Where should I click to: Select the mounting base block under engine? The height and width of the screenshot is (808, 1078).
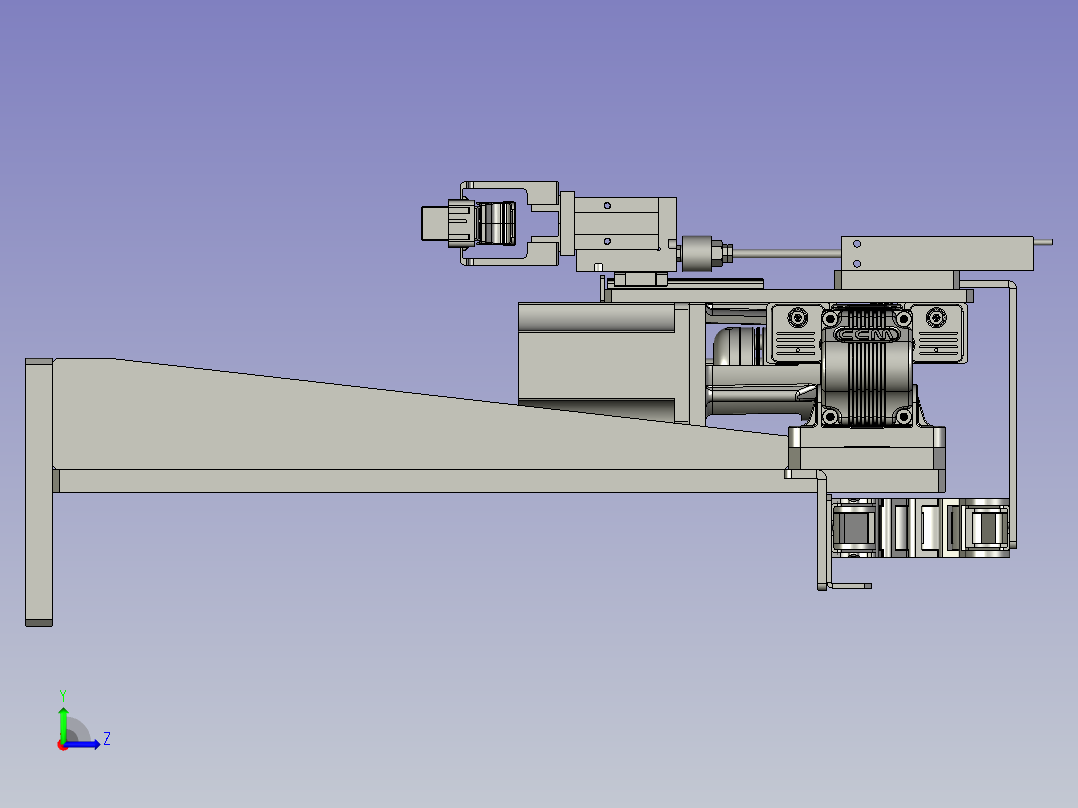[x=866, y=448]
